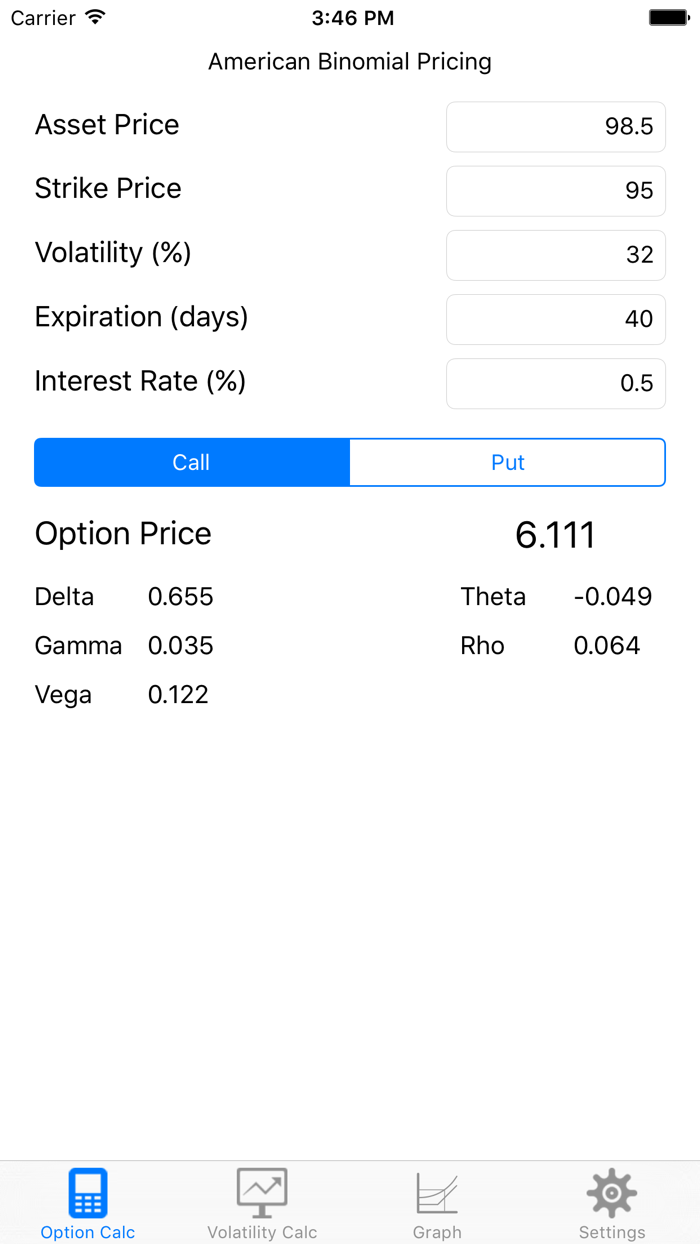Open Settings via the gear icon
The width and height of the screenshot is (700, 1244).
[x=611, y=1192]
